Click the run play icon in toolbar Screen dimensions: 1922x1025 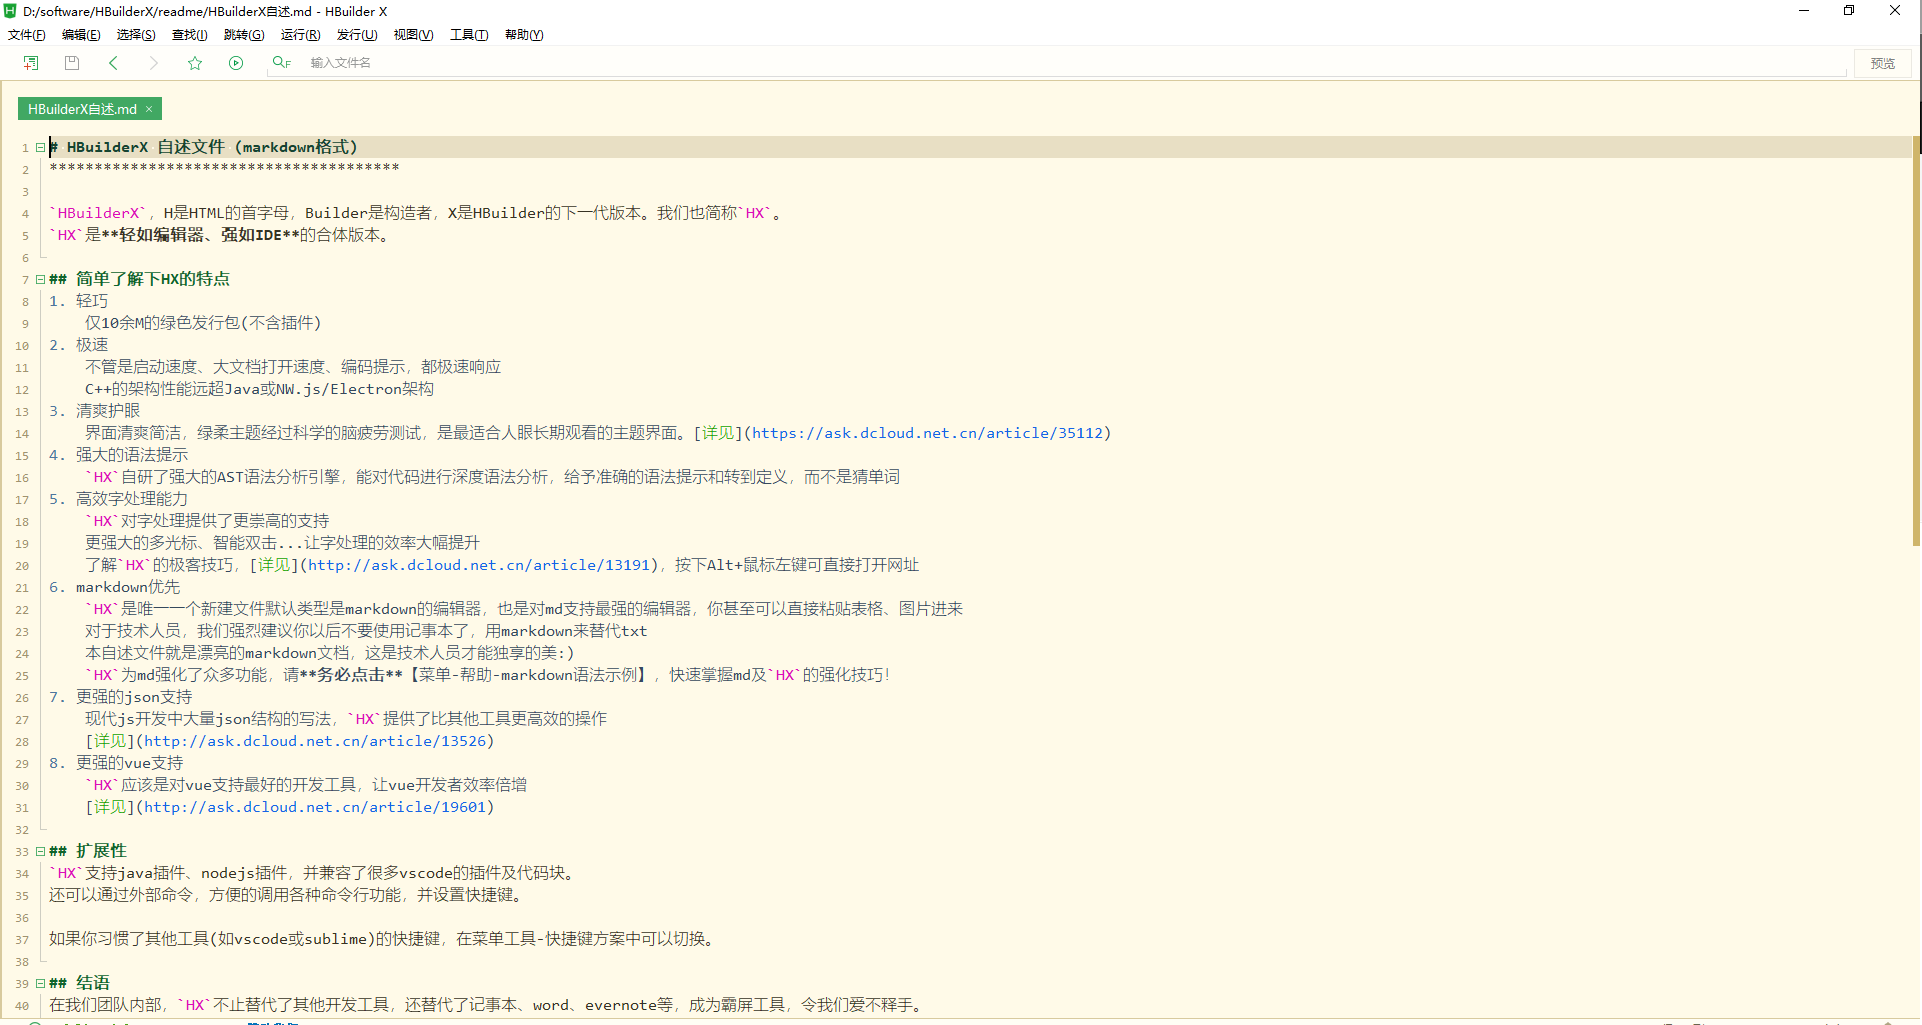(x=236, y=63)
